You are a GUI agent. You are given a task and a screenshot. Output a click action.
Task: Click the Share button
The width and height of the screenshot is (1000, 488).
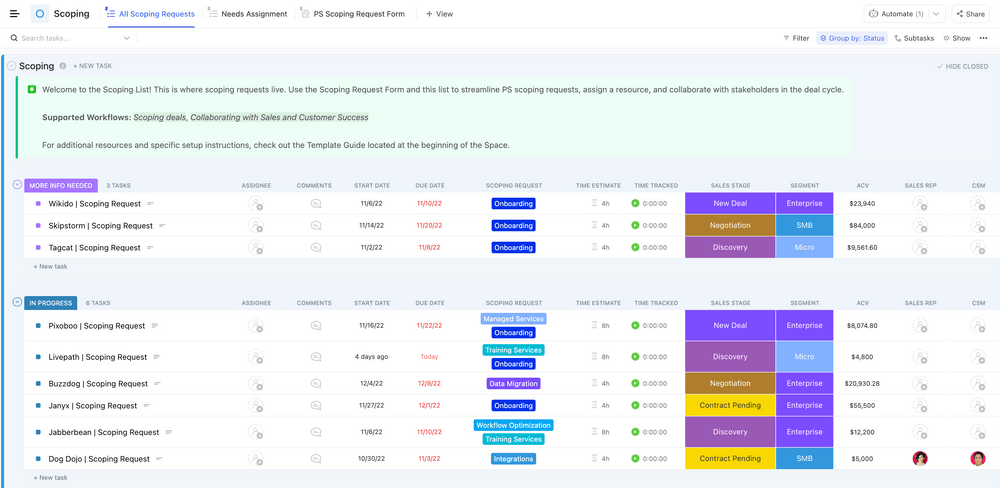pos(970,14)
